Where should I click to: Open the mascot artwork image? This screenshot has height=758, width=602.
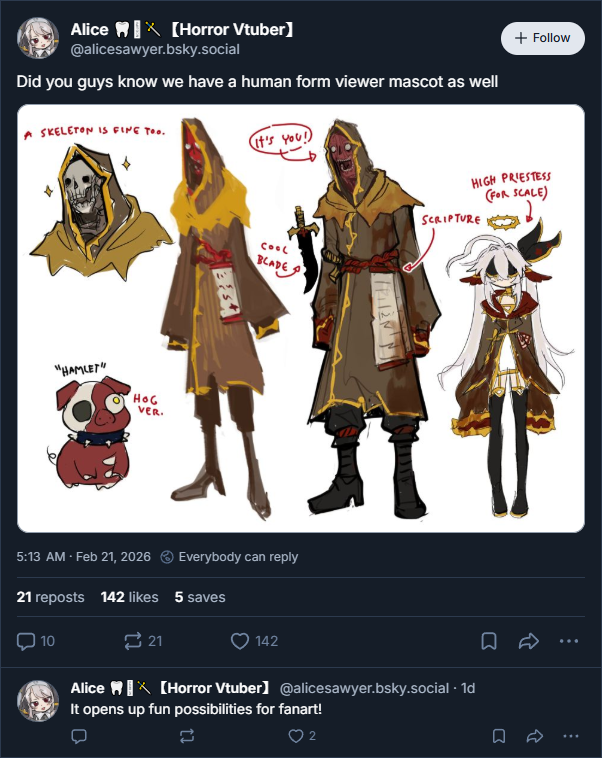coord(301,319)
